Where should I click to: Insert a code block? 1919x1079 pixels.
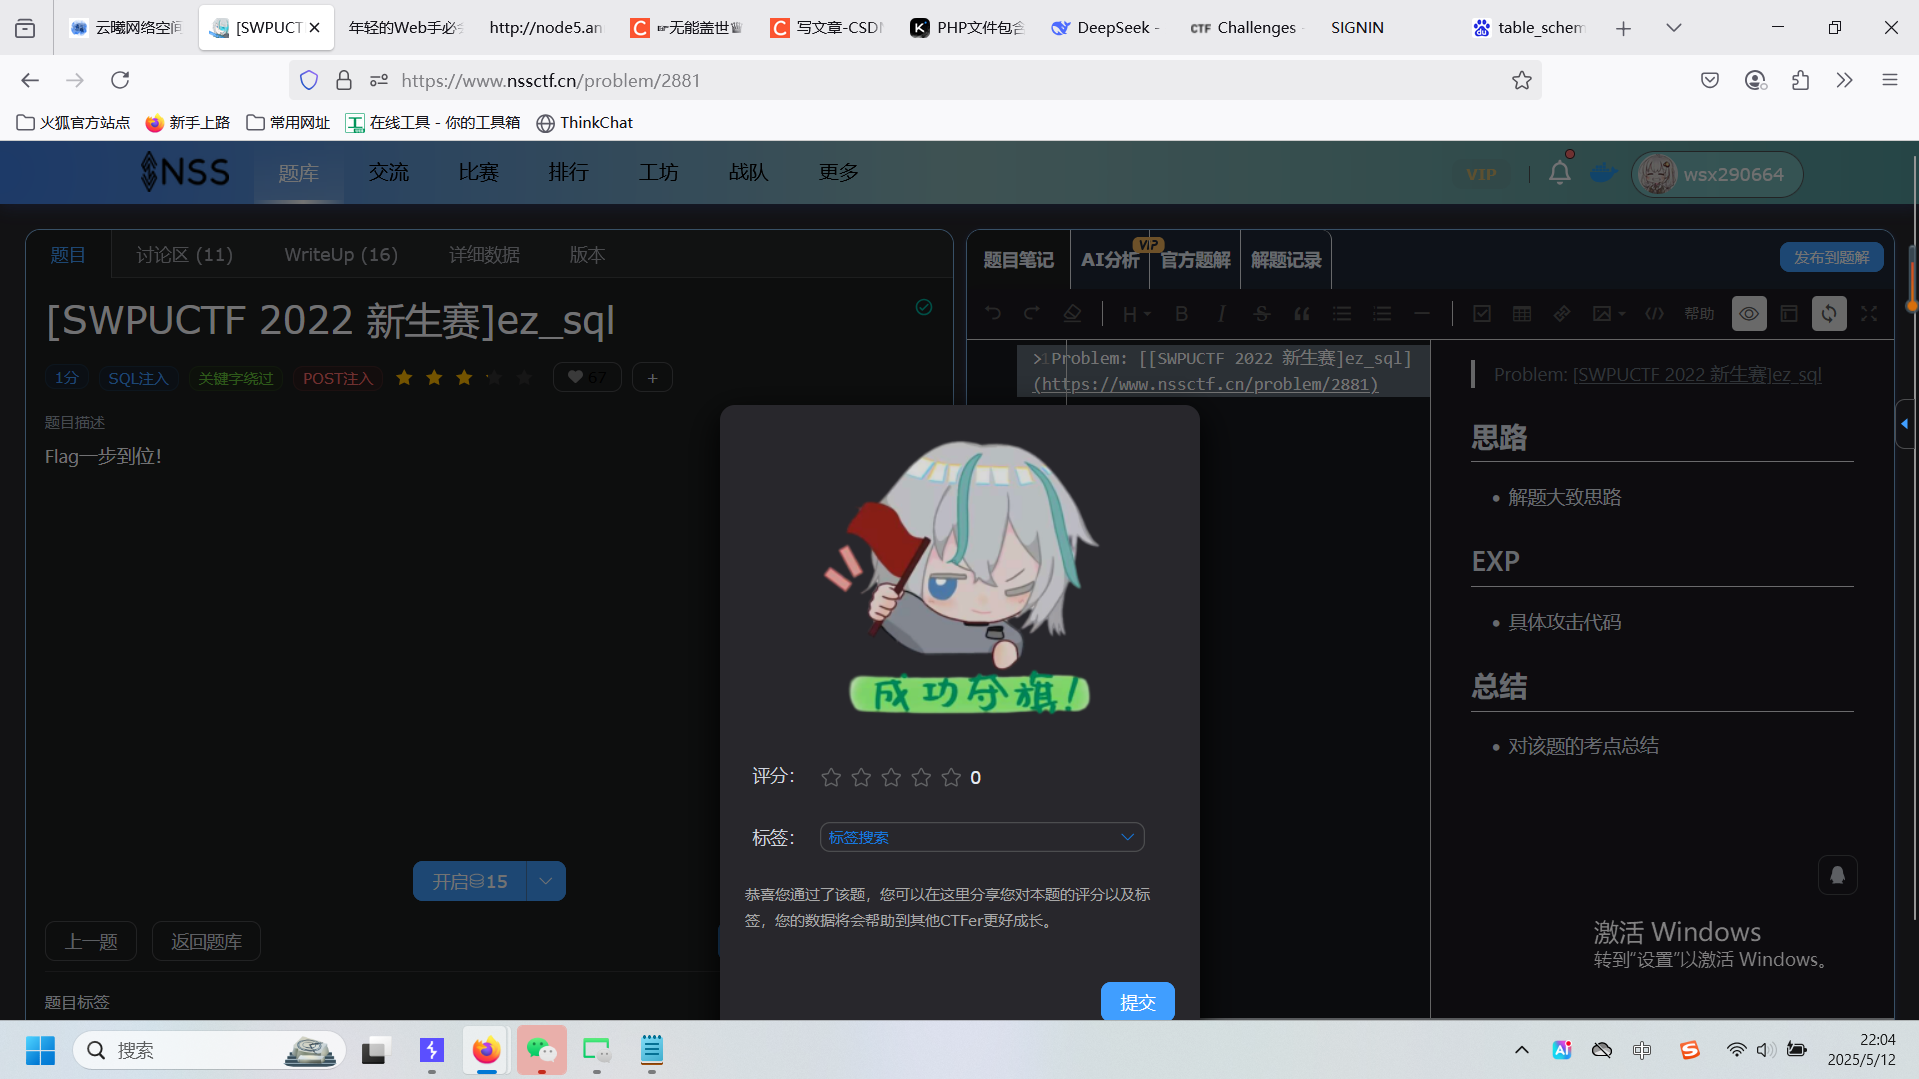pos(1655,314)
